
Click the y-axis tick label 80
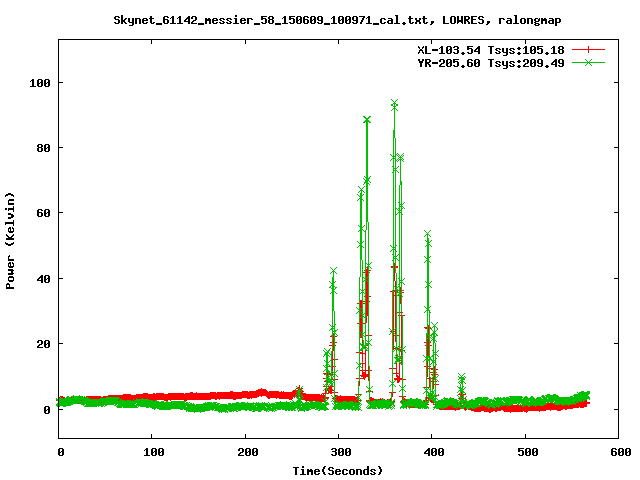pos(43,148)
